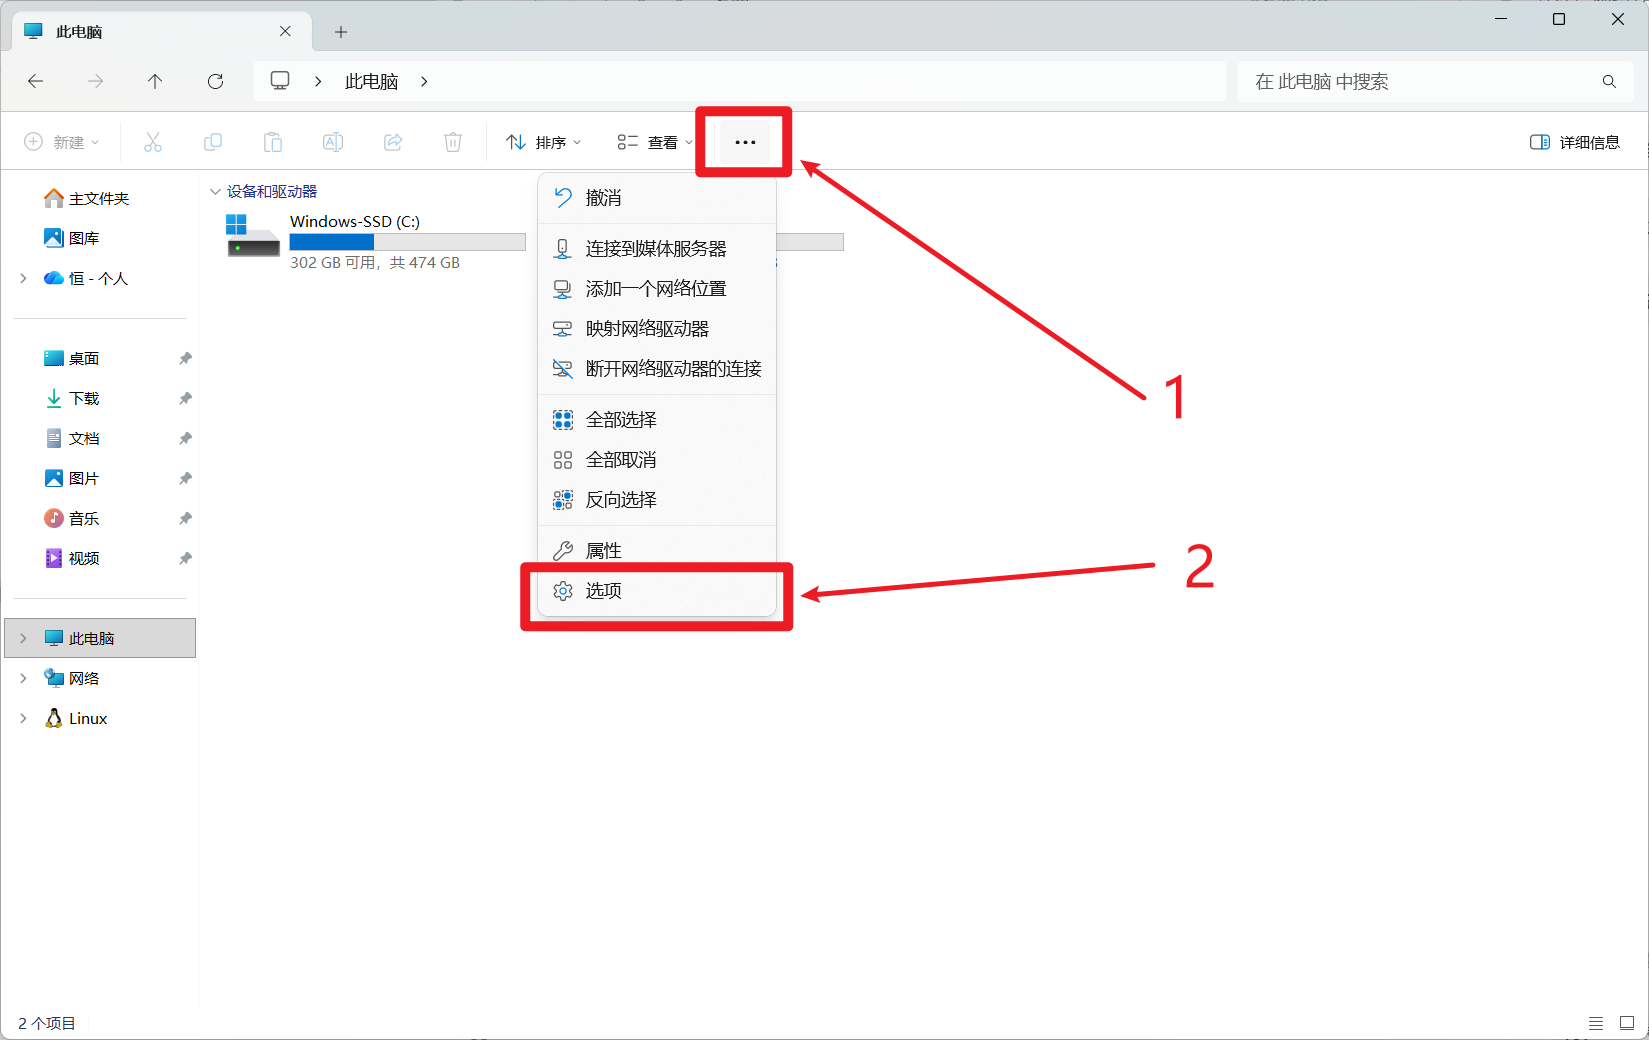
Task: Switch to large thumbnails view icon in status bar
Action: tap(1627, 1023)
